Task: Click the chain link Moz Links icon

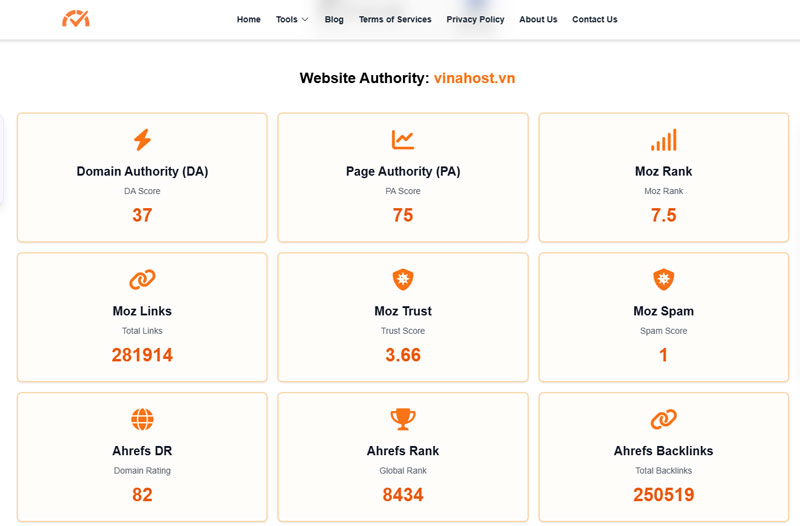Action: [142, 280]
